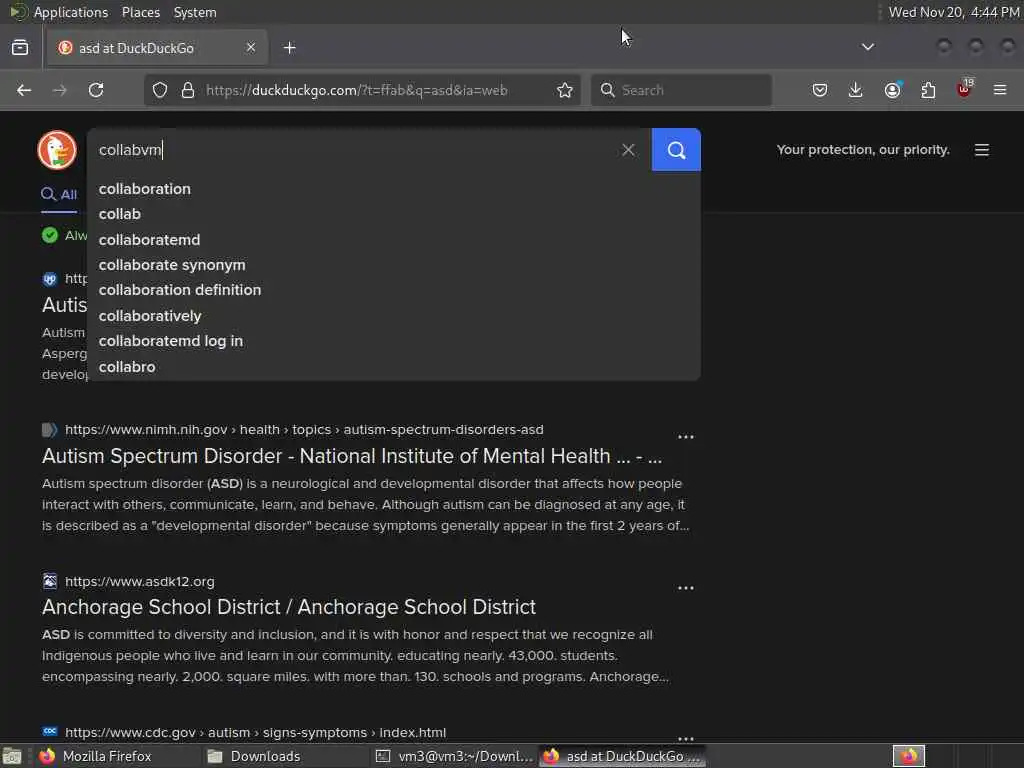Viewport: 1024px width, 768px height.
Task: Open Autism Spectrum Disorder NIMH result
Action: point(352,456)
